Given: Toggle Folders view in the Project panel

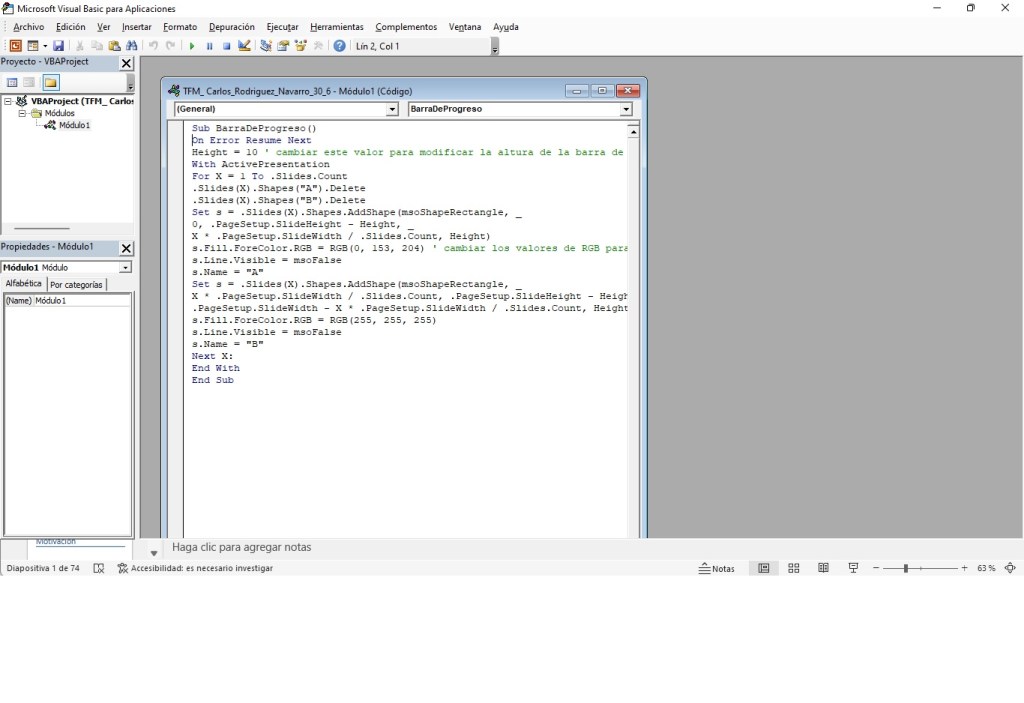Looking at the screenshot, I should [50, 82].
